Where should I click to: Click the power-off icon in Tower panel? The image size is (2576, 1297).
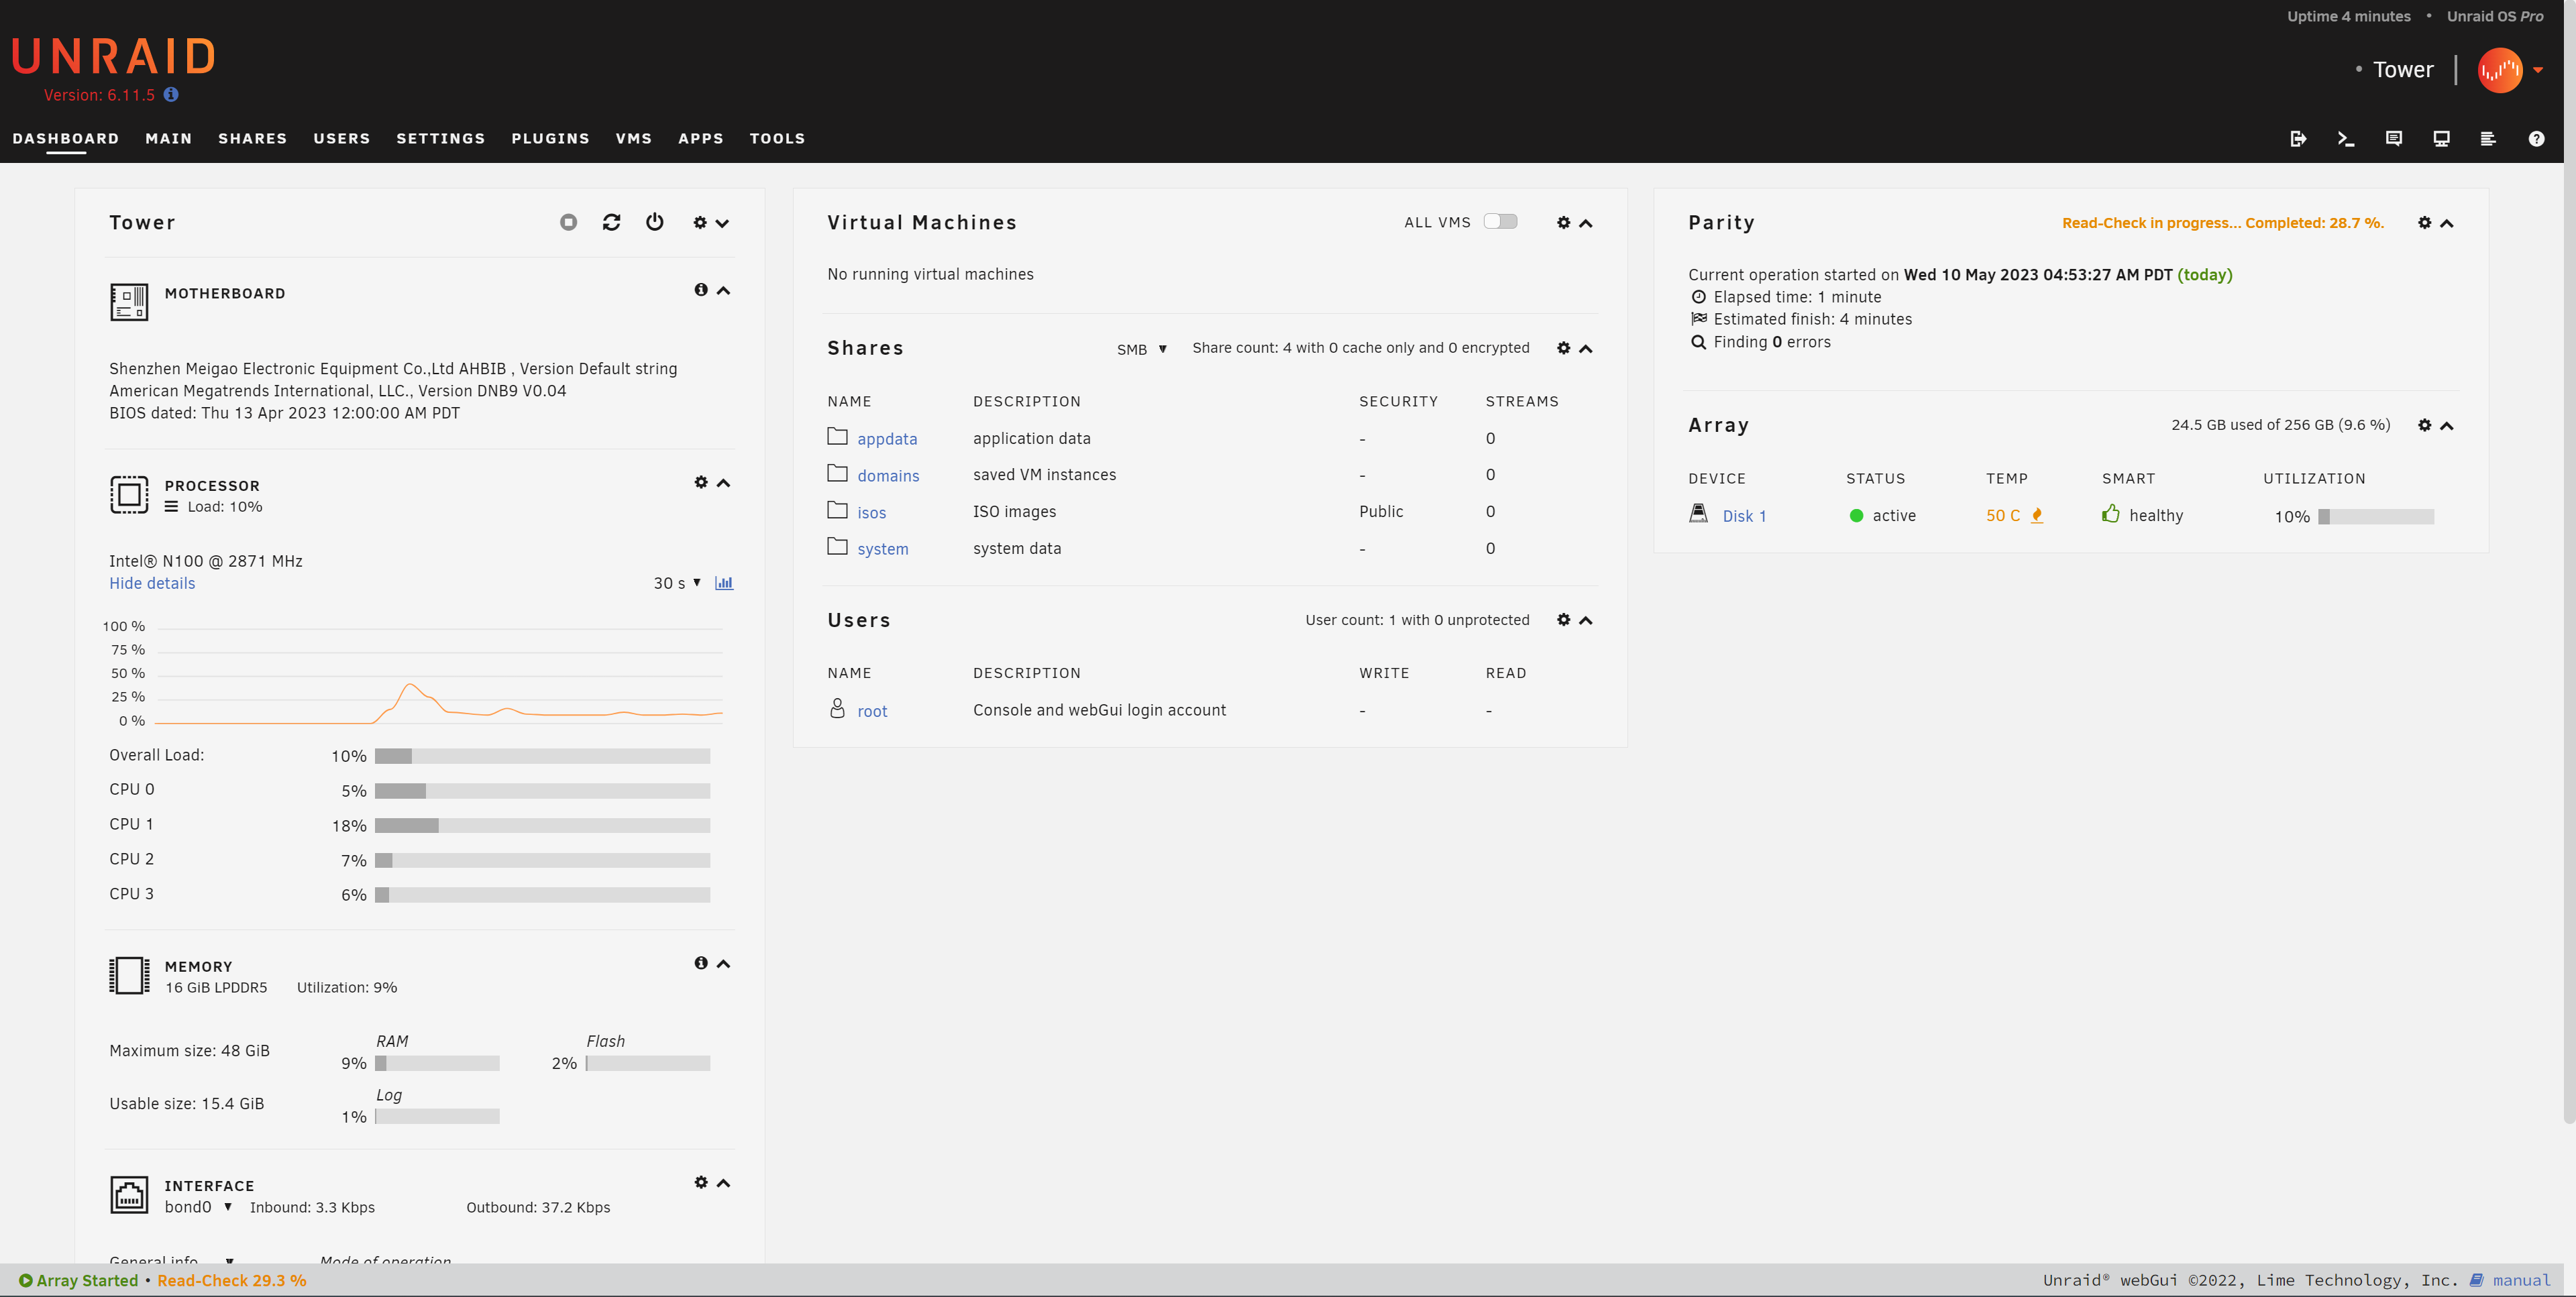tap(654, 222)
